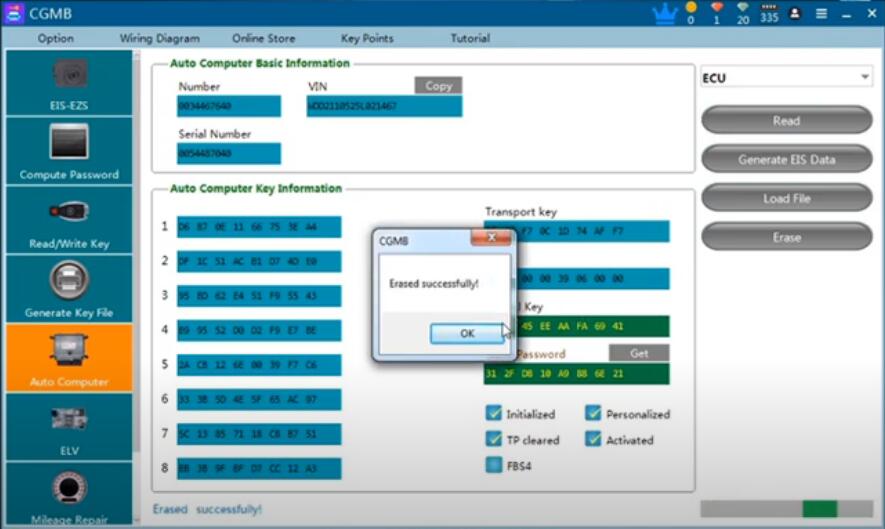Image resolution: width=885 pixels, height=529 pixels.
Task: Select Compute Password in sidebar
Action: click(69, 151)
